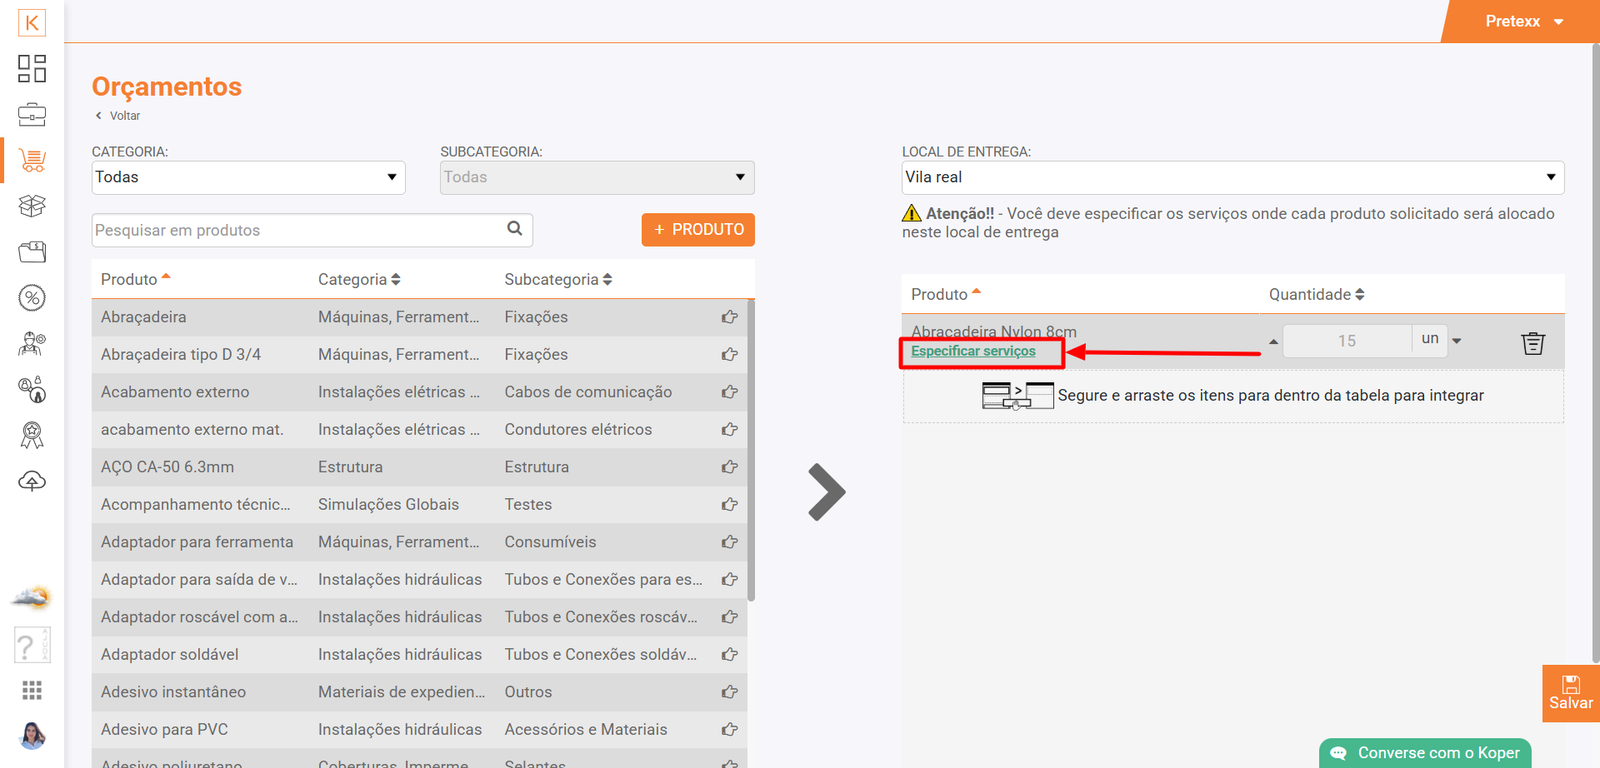Focus the Pesquisar em produtos search field
Image resolution: width=1600 pixels, height=768 pixels.
click(296, 230)
